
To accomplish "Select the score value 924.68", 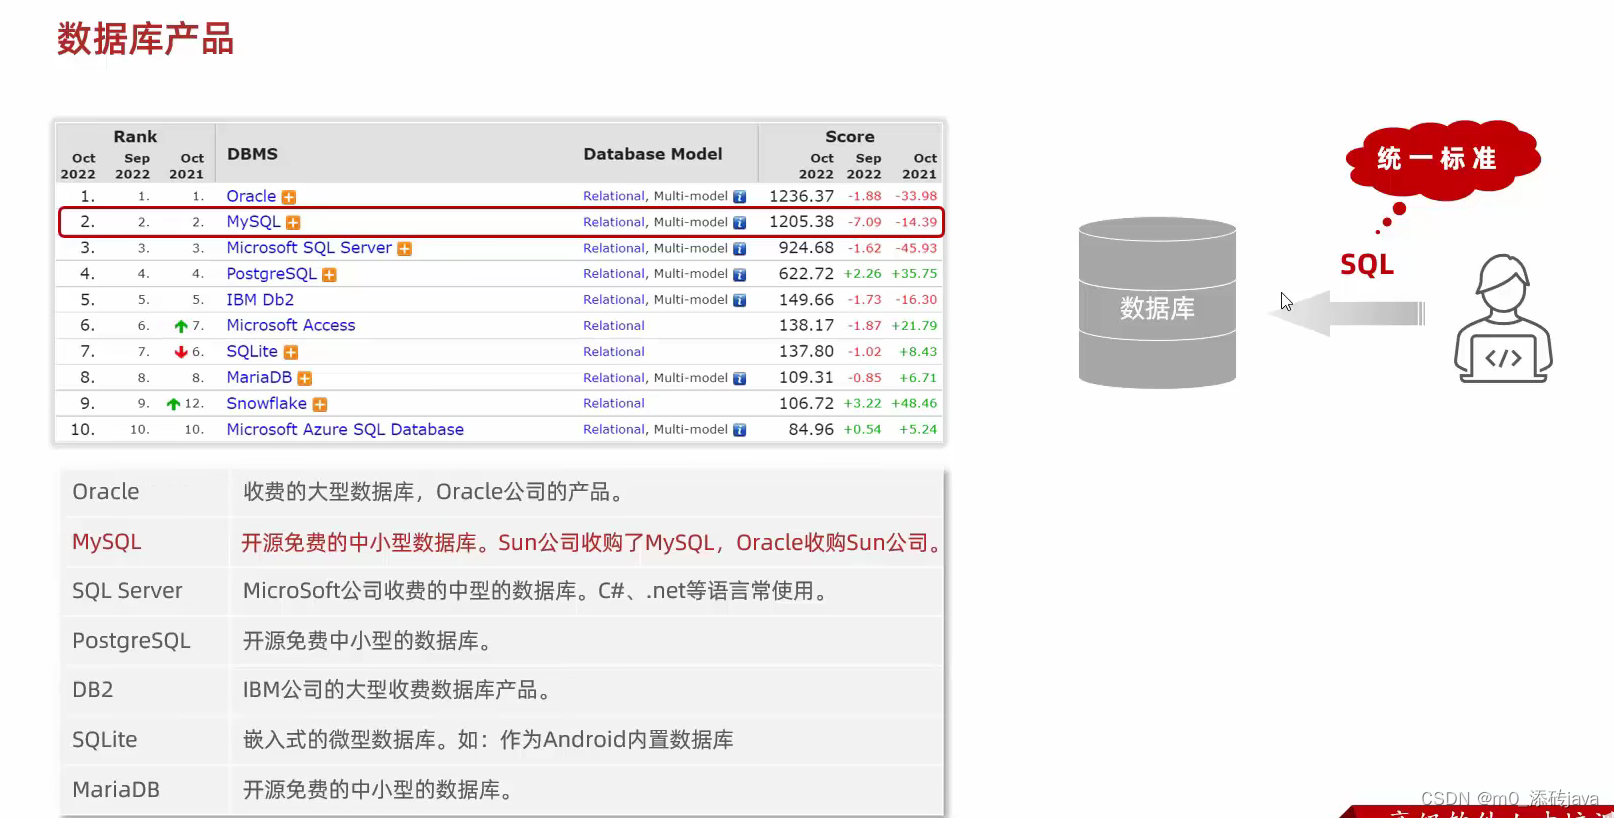I will (x=806, y=248).
